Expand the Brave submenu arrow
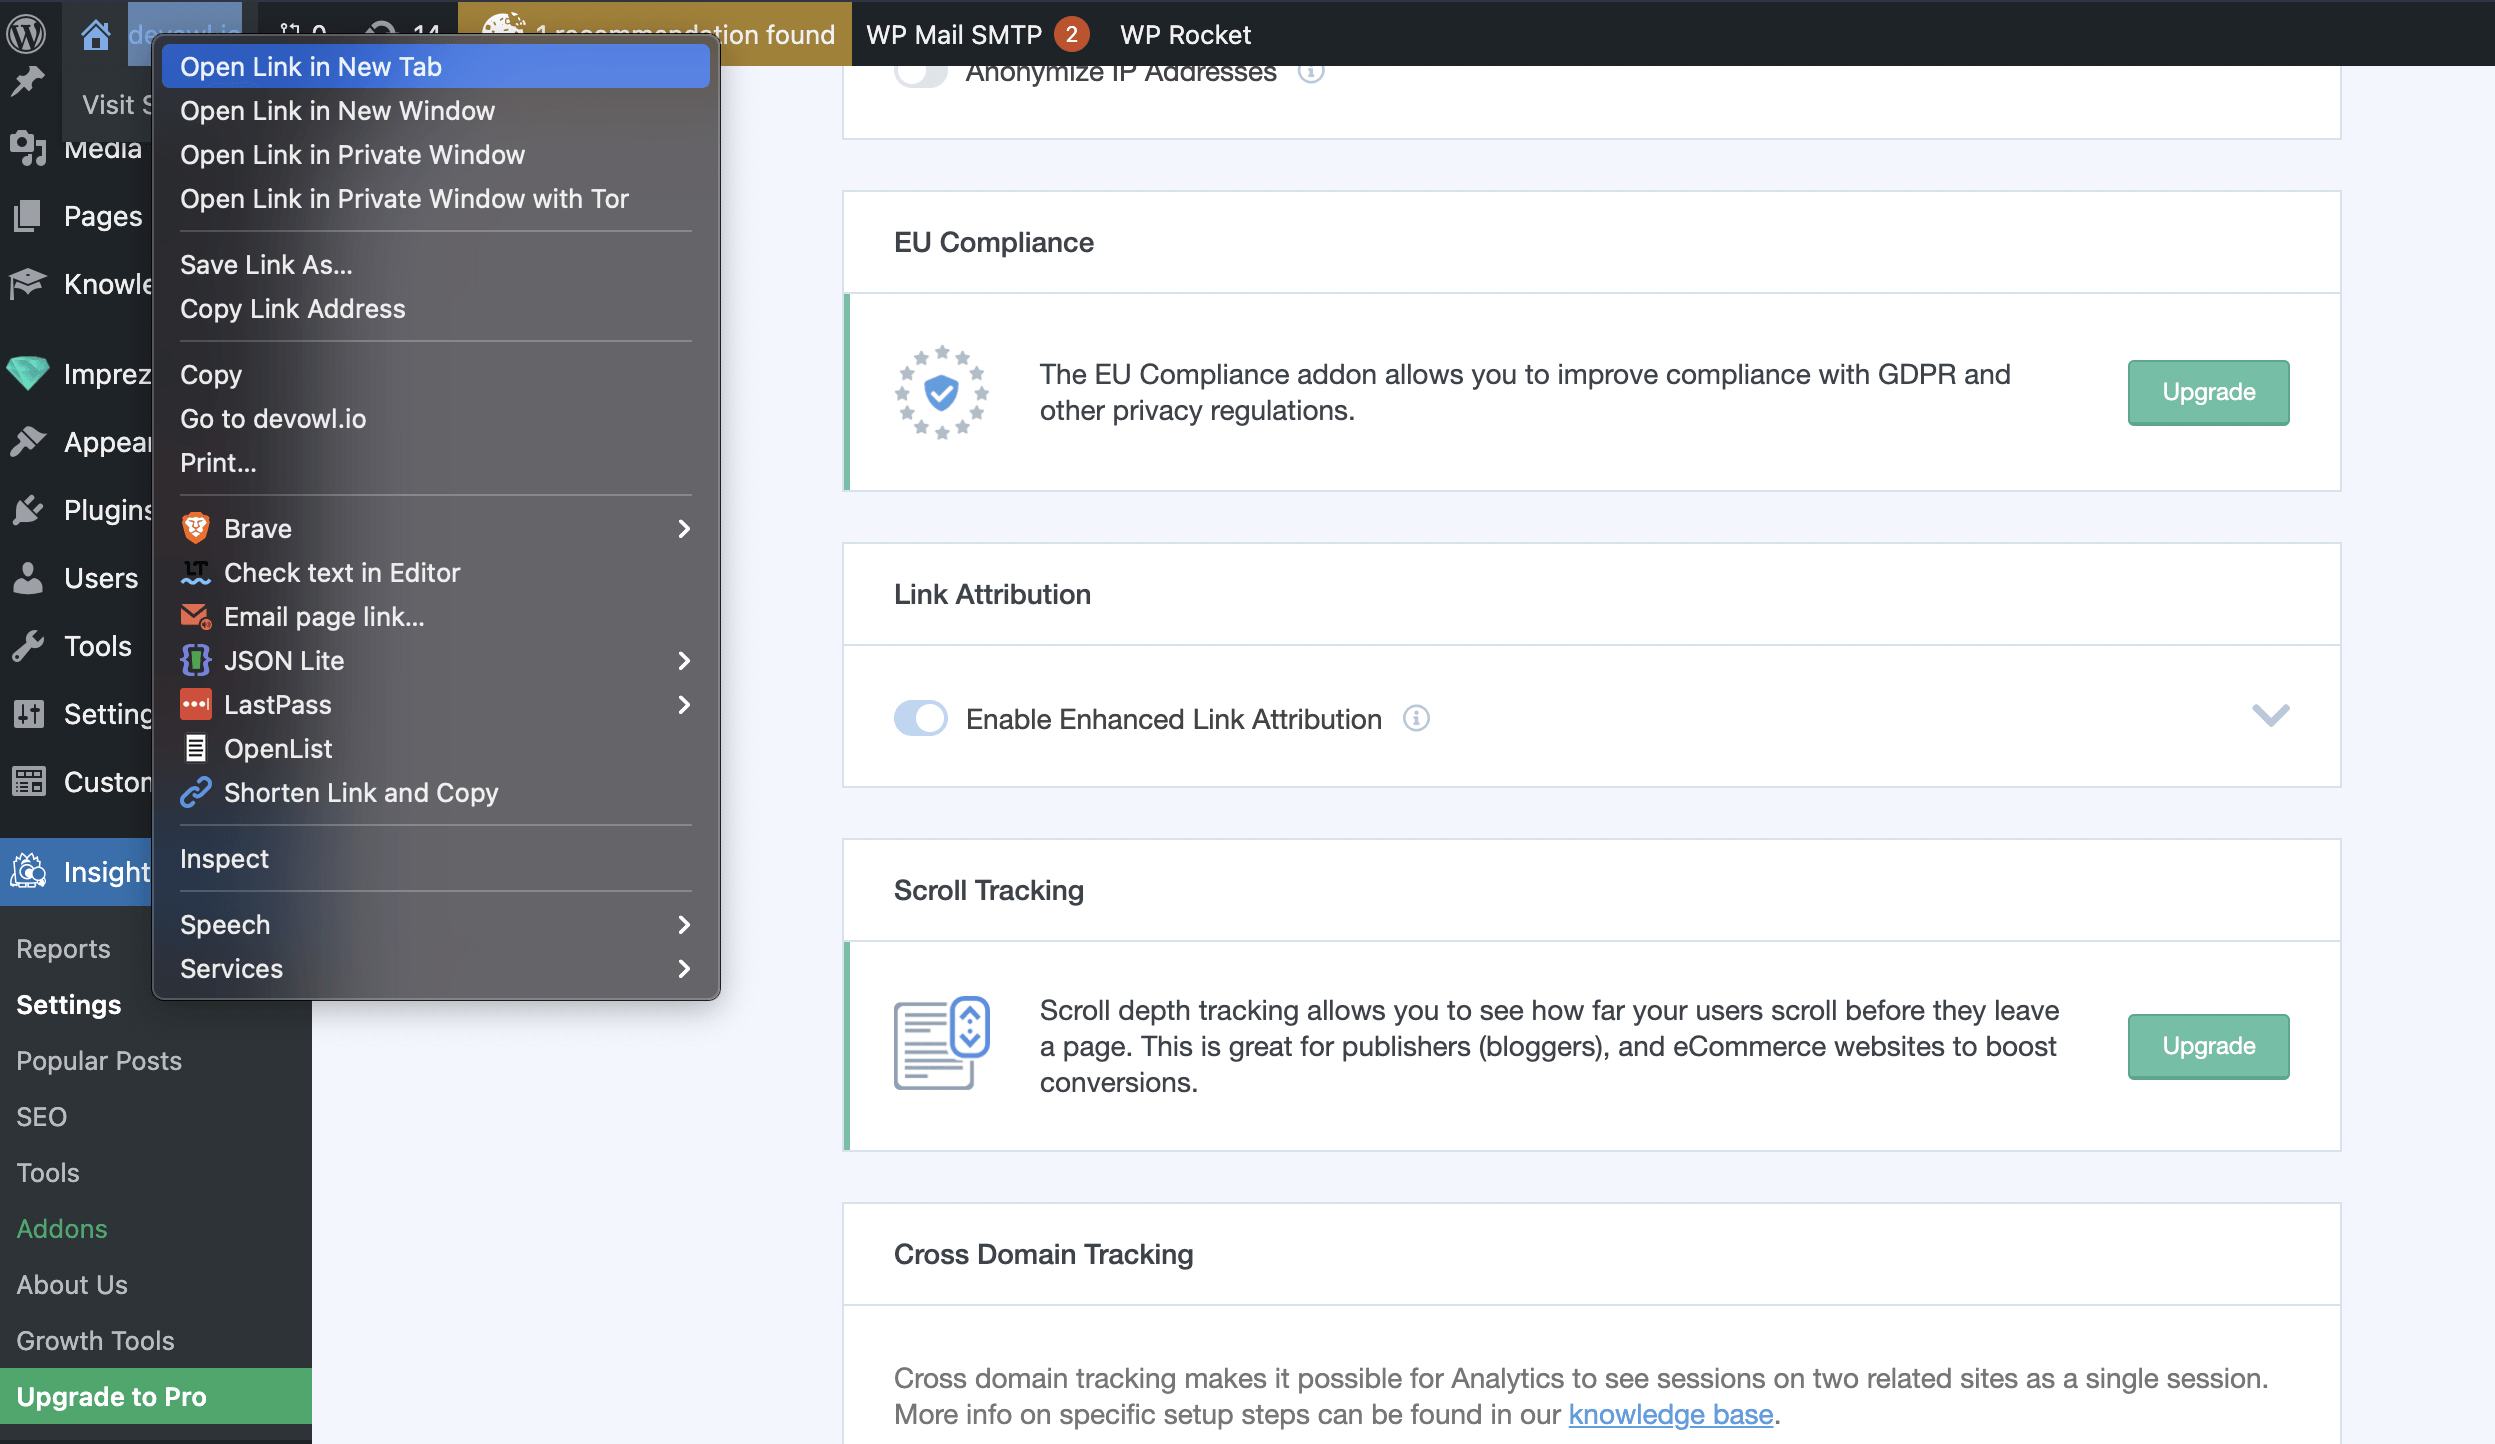This screenshot has height=1444, width=2495. tap(684, 528)
